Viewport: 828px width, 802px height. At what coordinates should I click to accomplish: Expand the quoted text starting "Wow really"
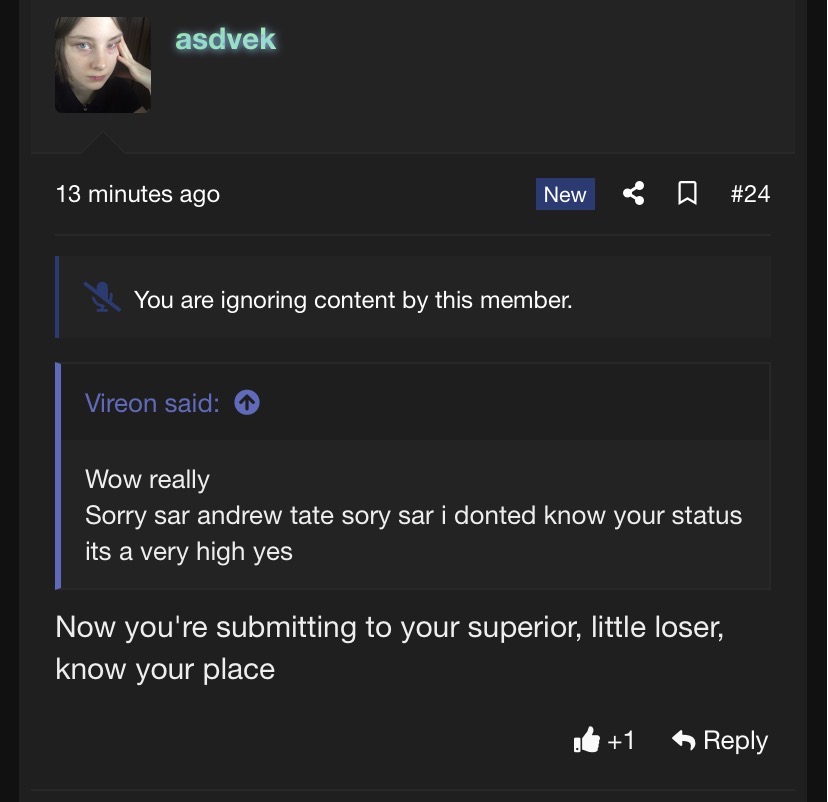pos(147,479)
